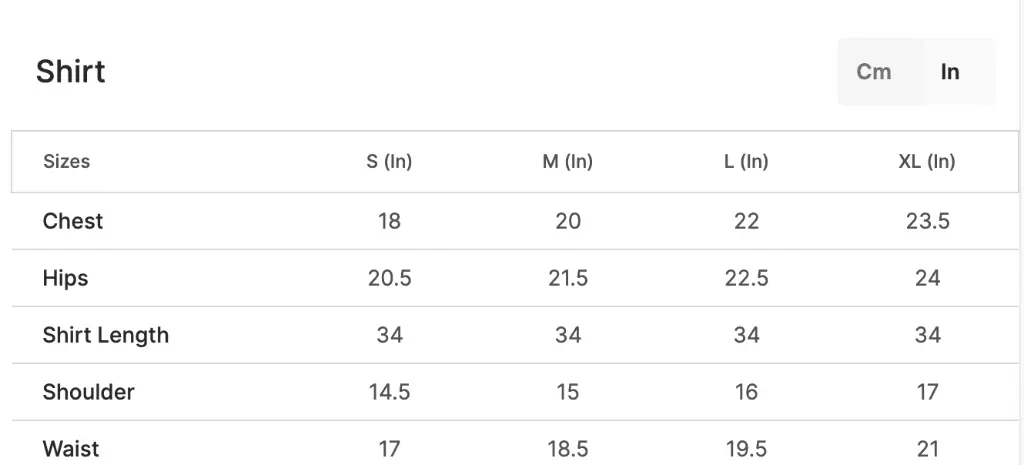The height and width of the screenshot is (465, 1024).
Task: Select the S (In) column header
Action: [389, 161]
